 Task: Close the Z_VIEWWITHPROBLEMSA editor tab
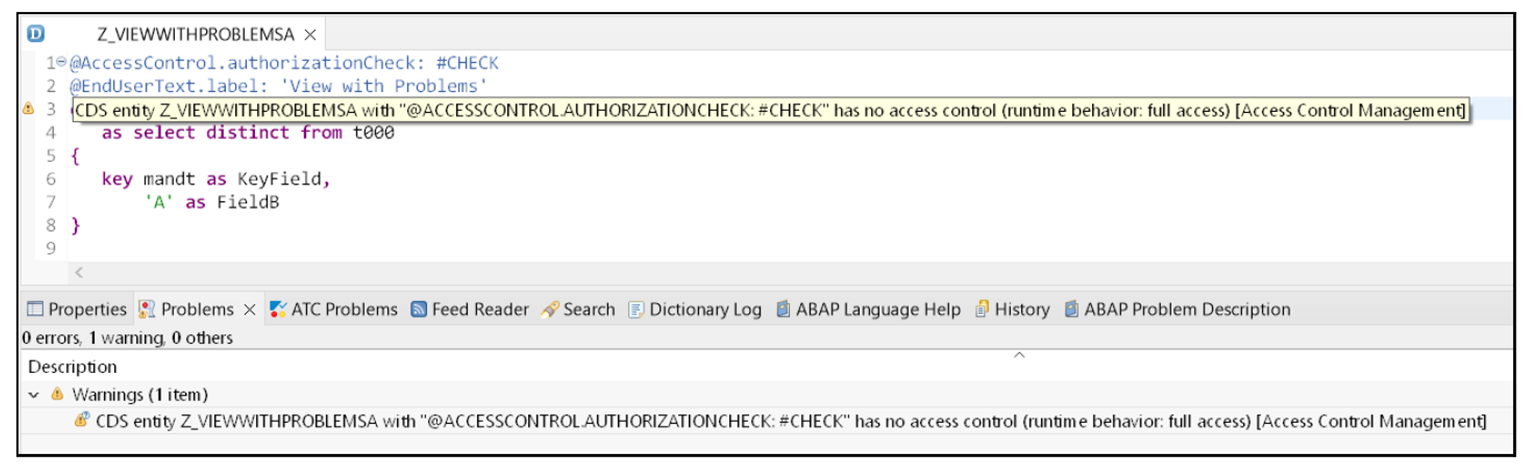coord(311,34)
